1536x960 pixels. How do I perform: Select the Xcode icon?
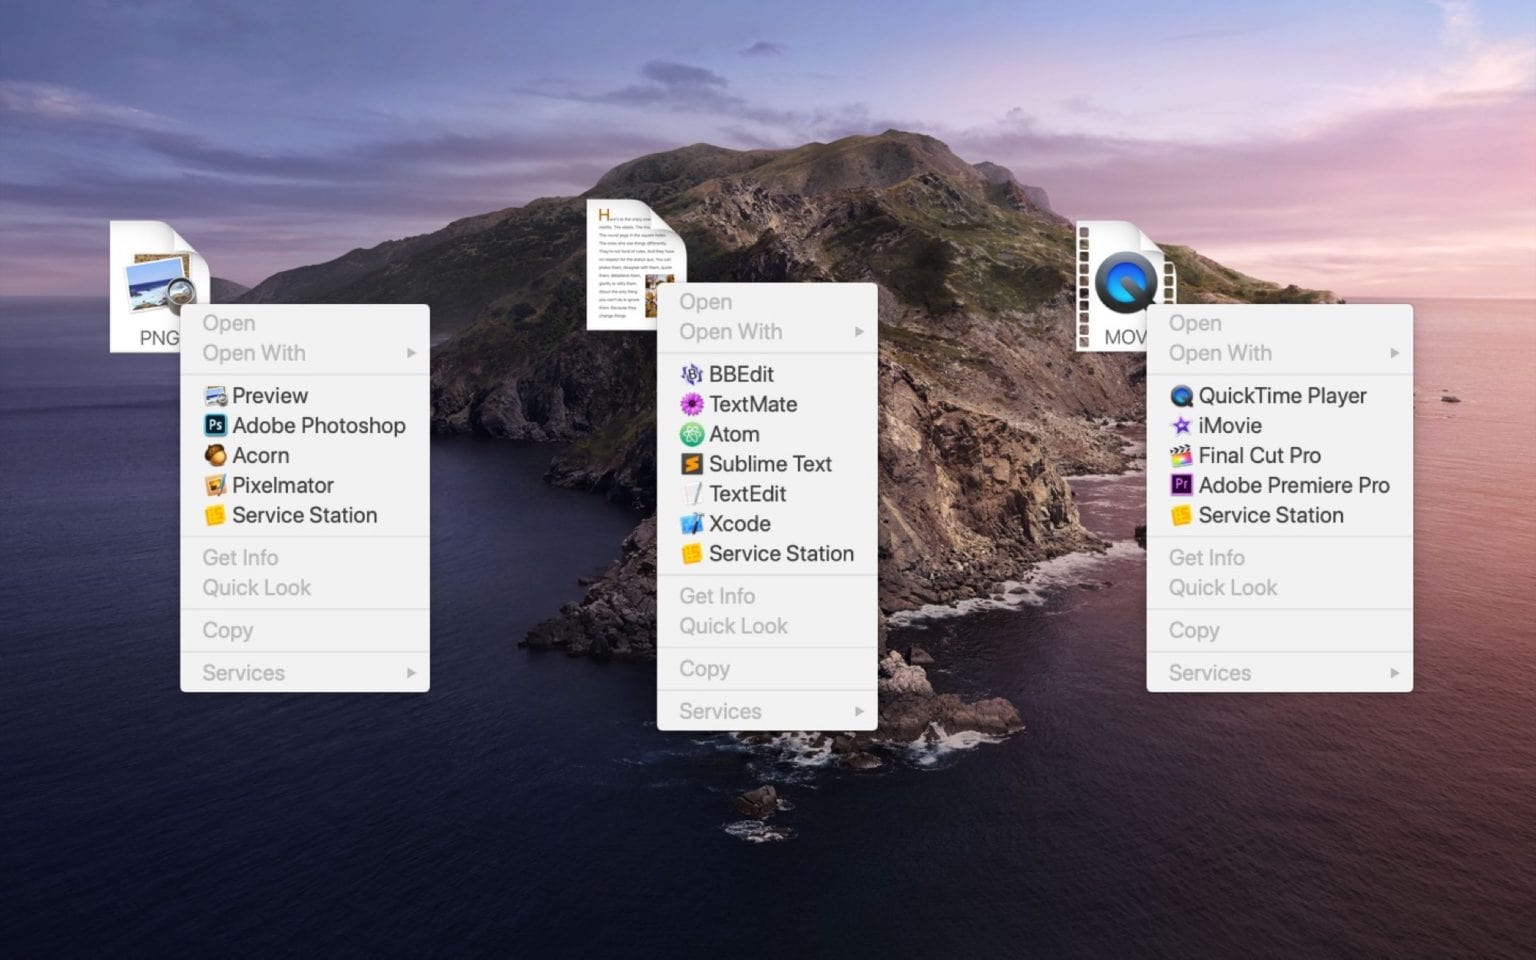coord(691,524)
